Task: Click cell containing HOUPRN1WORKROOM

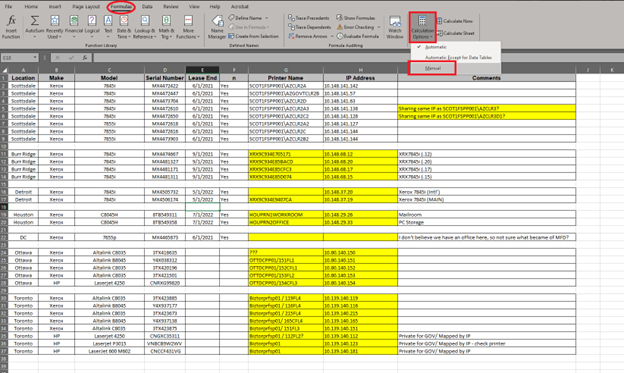Action: click(286, 215)
